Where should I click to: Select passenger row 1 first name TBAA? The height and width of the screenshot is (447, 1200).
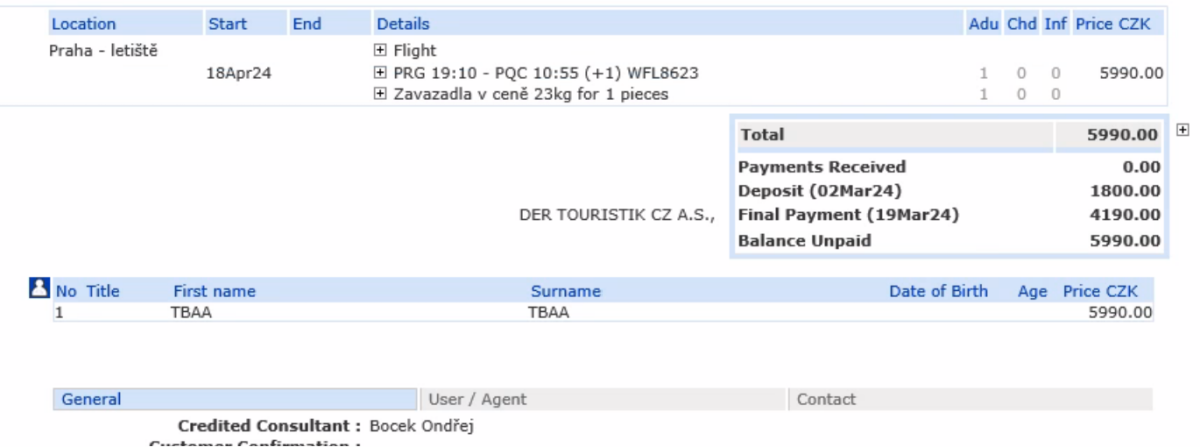tap(192, 313)
